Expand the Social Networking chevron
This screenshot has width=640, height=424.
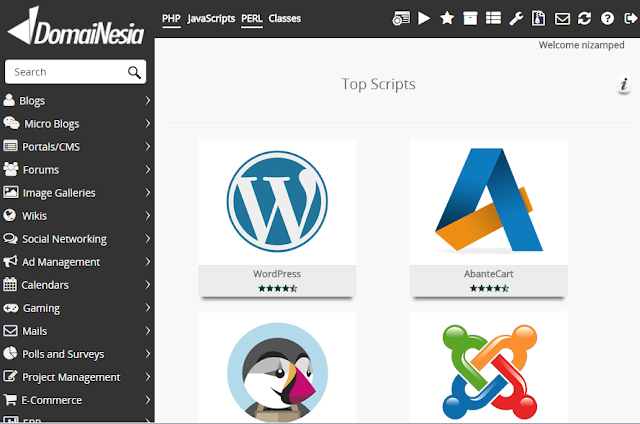point(148,238)
